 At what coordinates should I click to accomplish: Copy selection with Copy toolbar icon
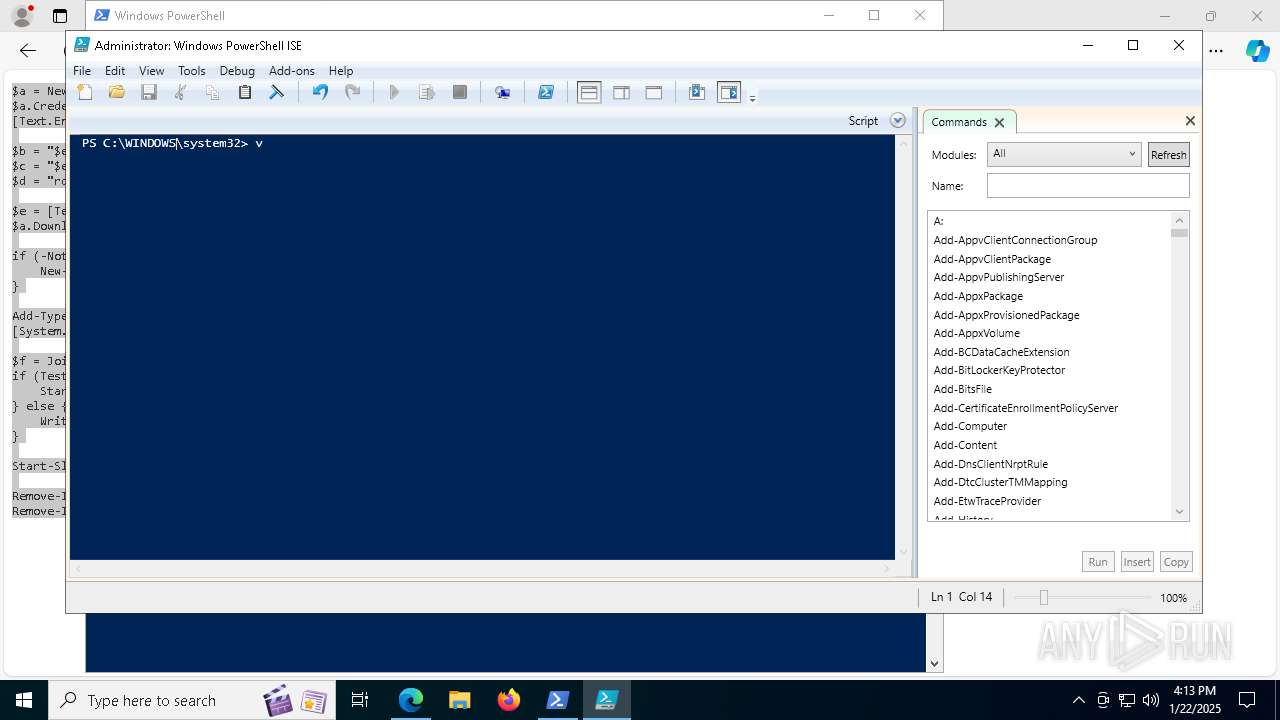[212, 92]
